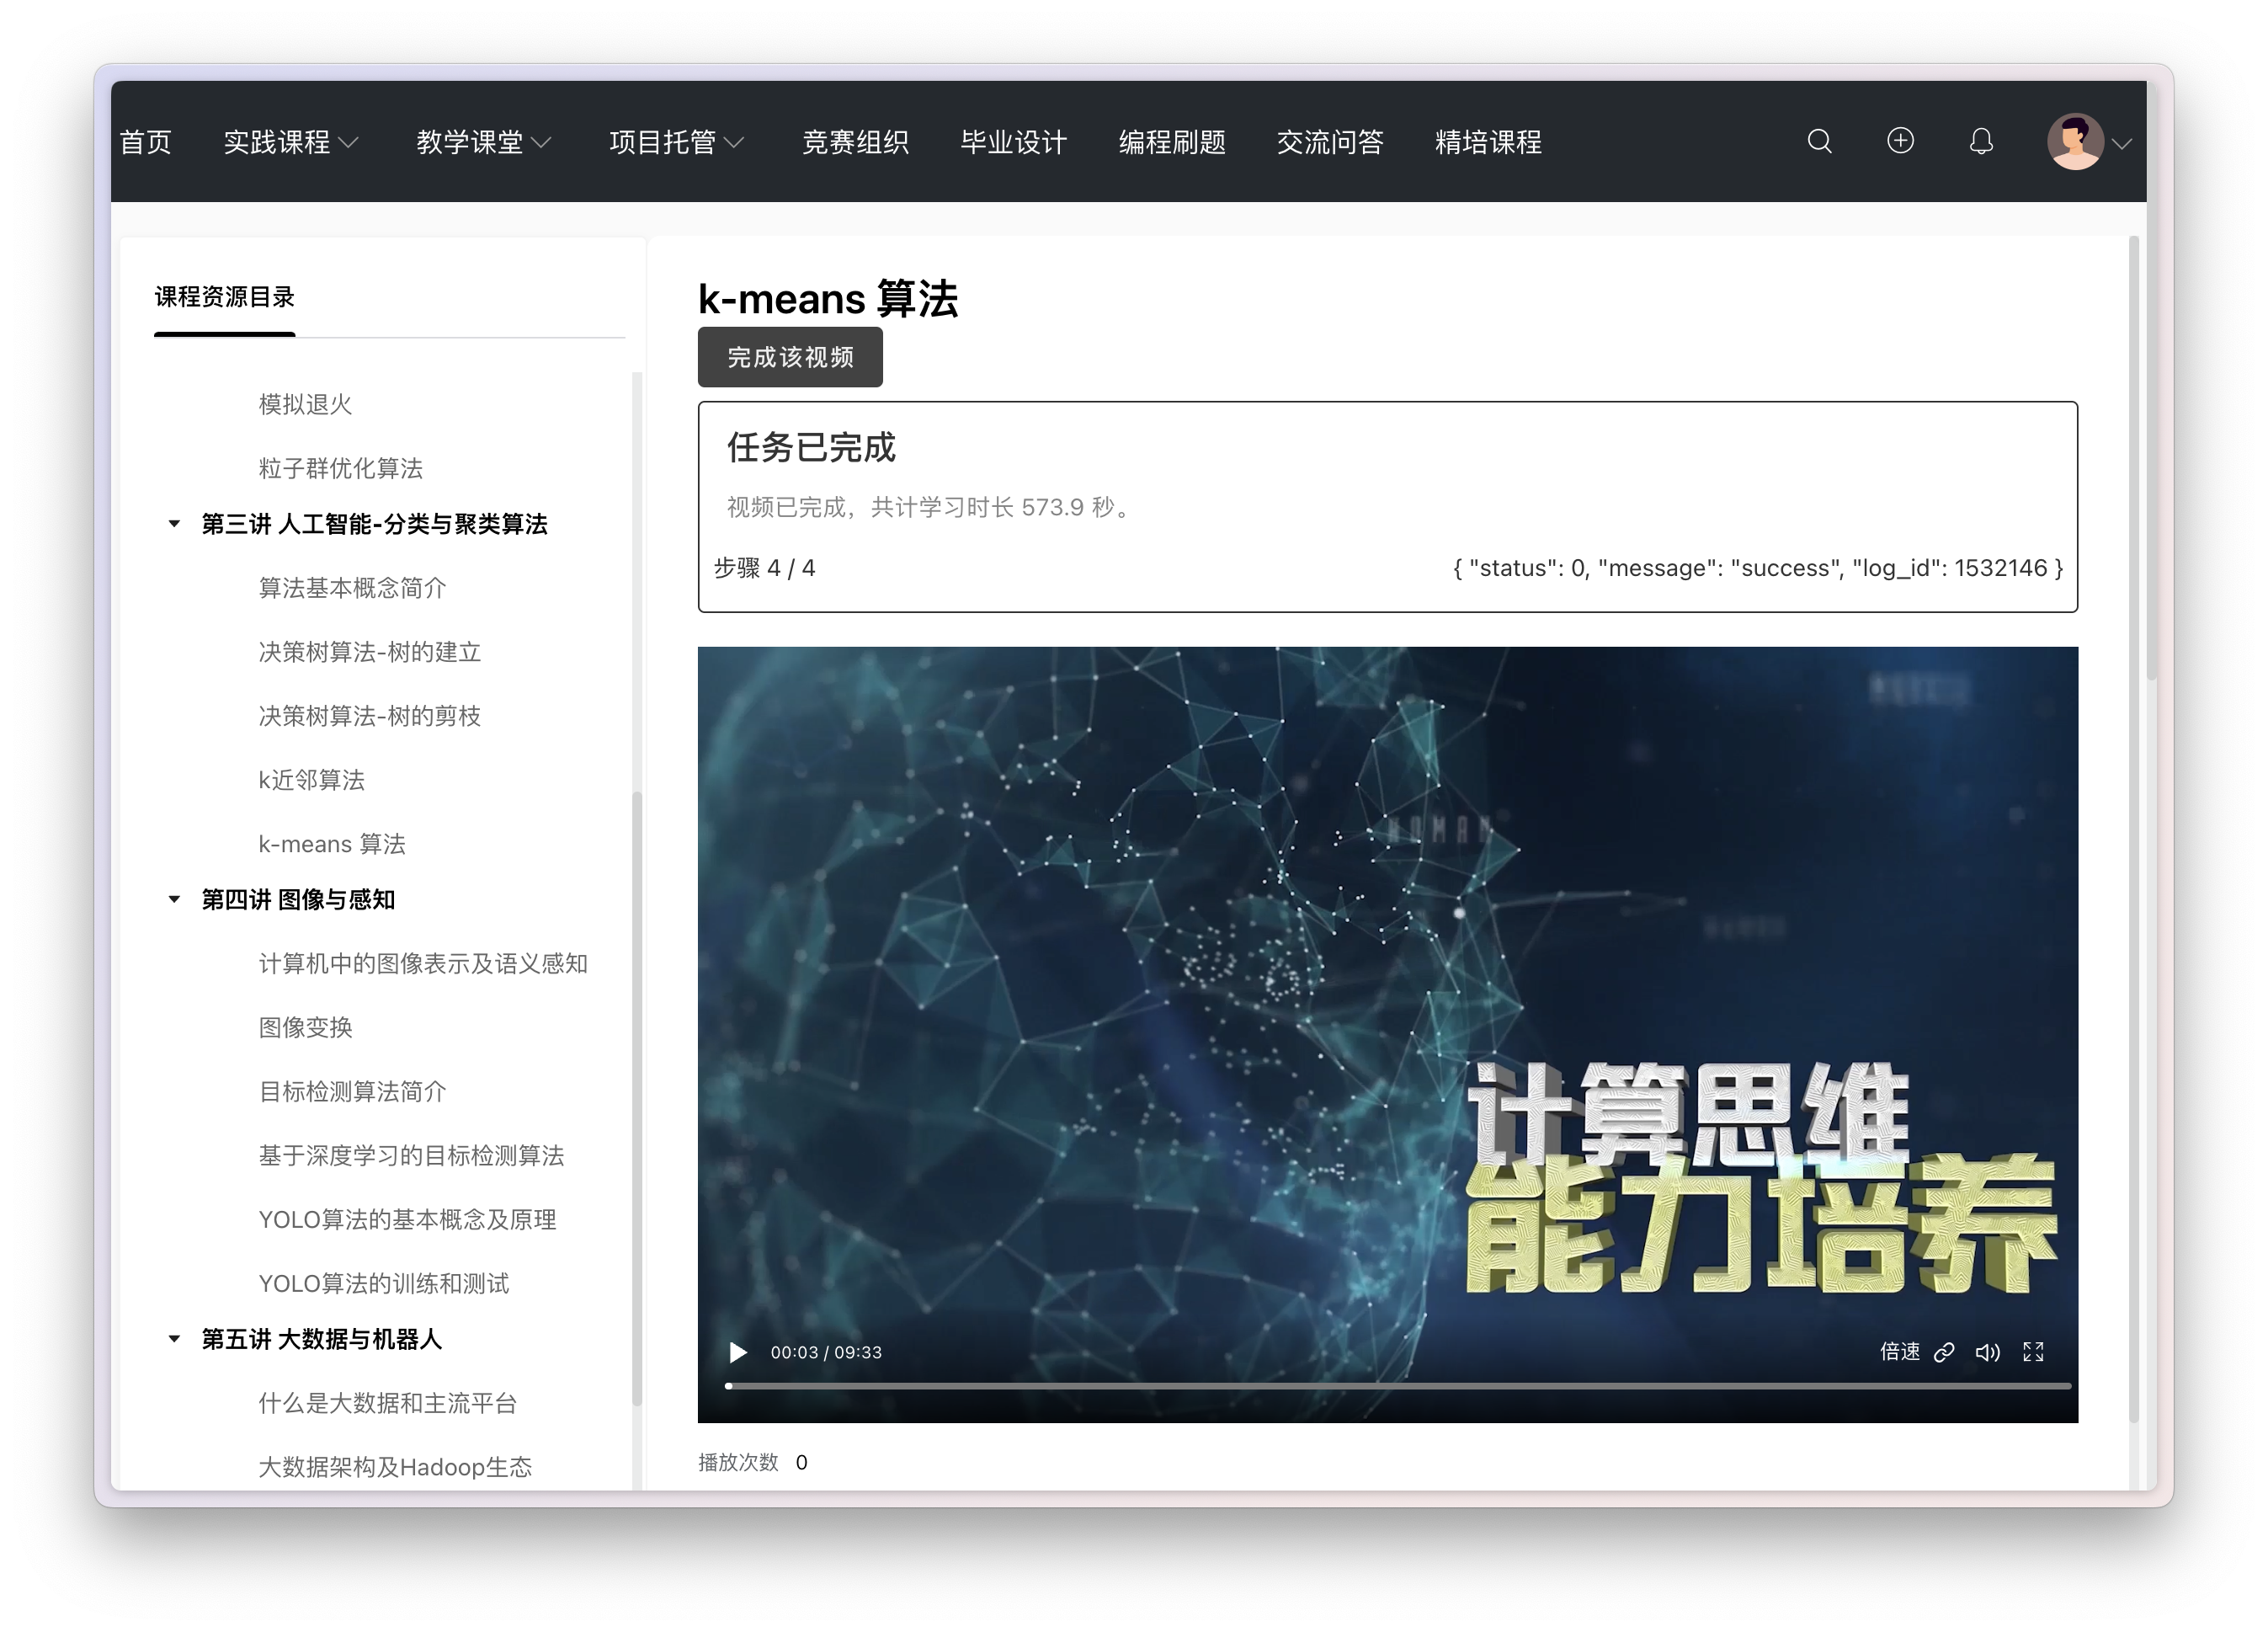This screenshot has width=2268, height=1632.
Task: Click the link icon in the player controls
Action: pos(1944,1352)
